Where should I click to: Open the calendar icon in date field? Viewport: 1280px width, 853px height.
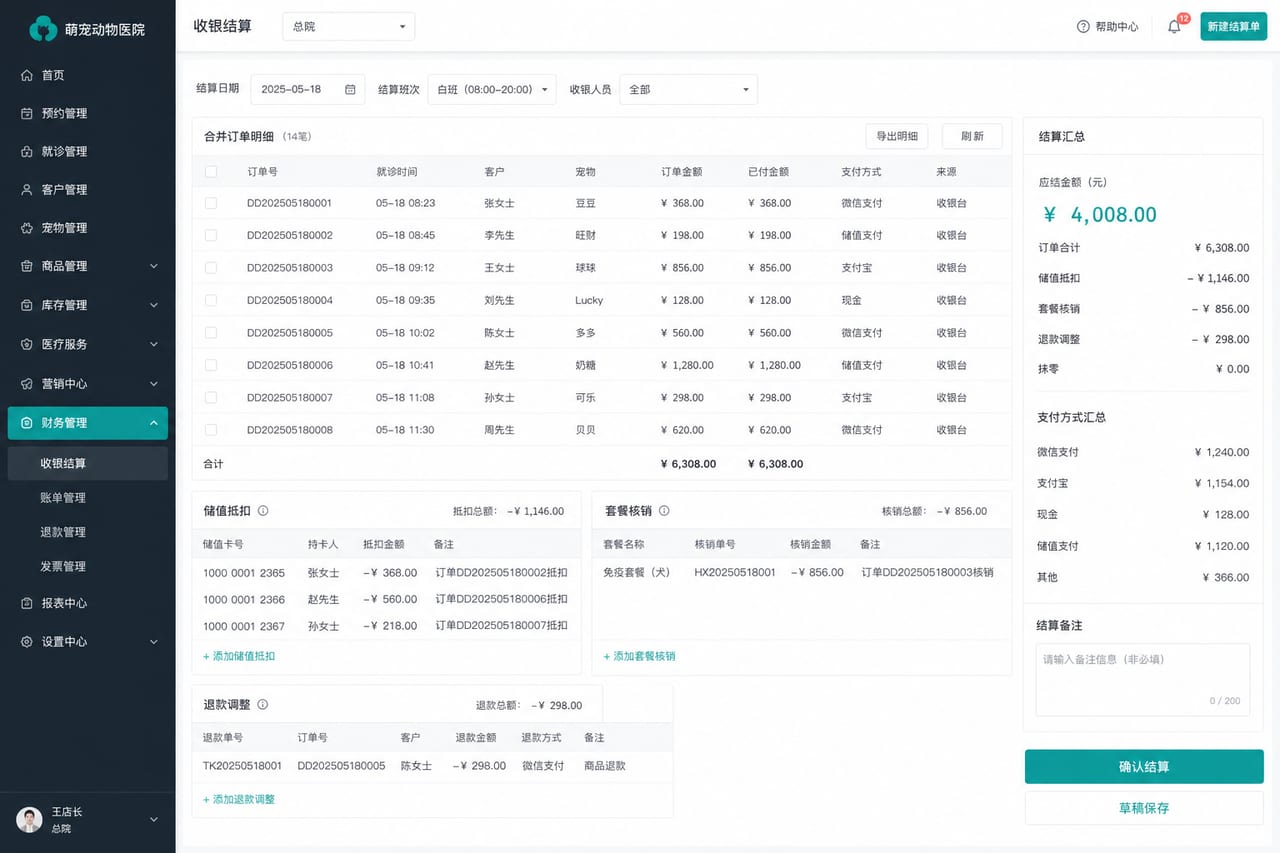[350, 89]
